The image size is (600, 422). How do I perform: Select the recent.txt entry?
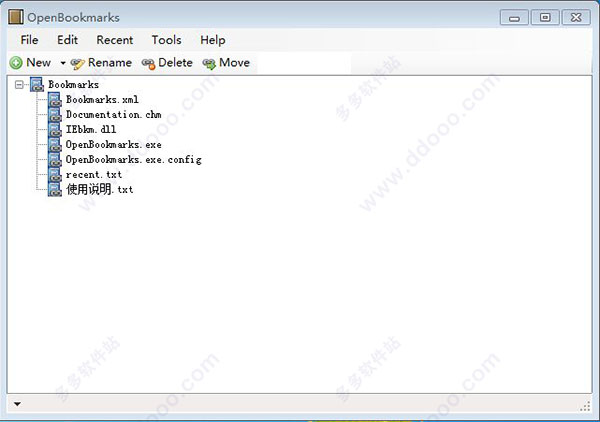94,174
